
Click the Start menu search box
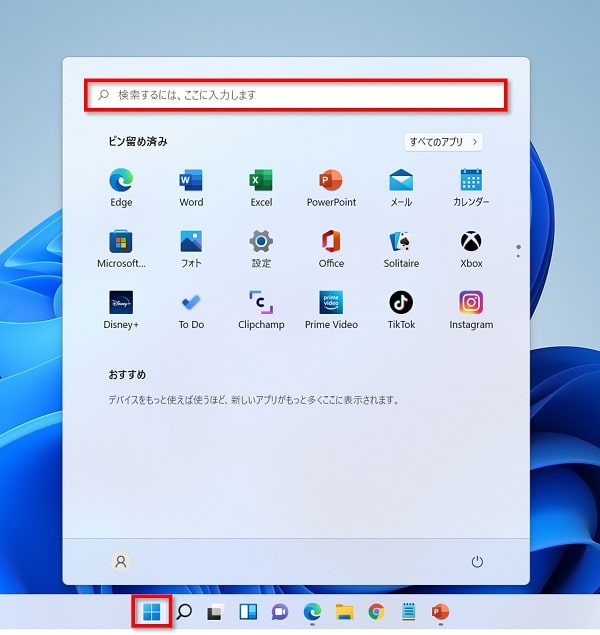point(296,95)
